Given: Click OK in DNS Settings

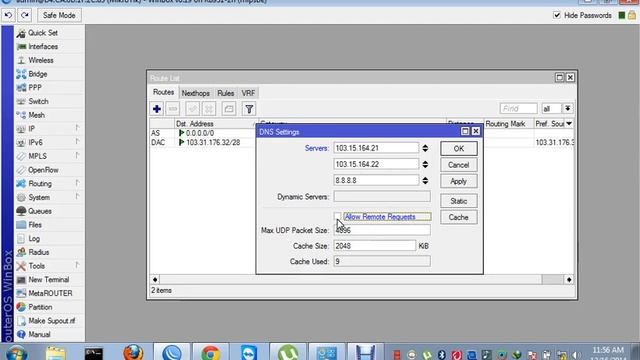Looking at the screenshot, I should (x=459, y=149).
